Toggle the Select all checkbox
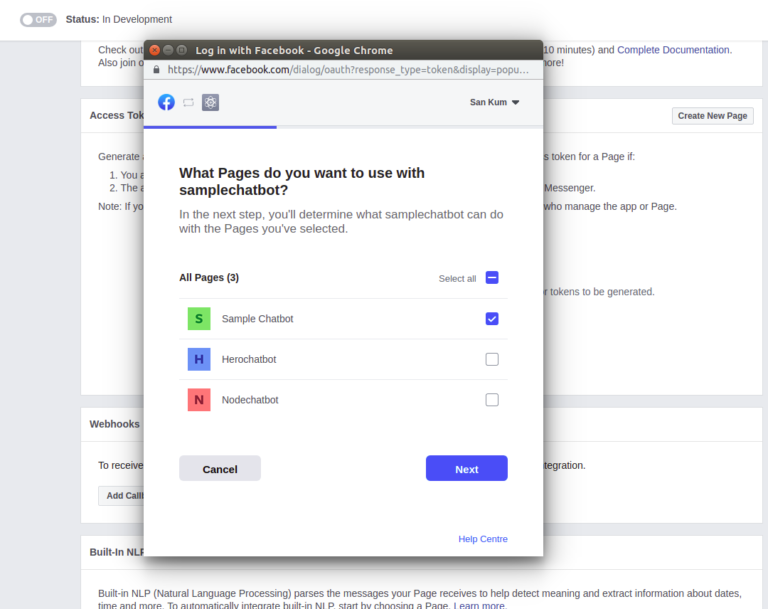The height and width of the screenshot is (609, 768). 492,278
